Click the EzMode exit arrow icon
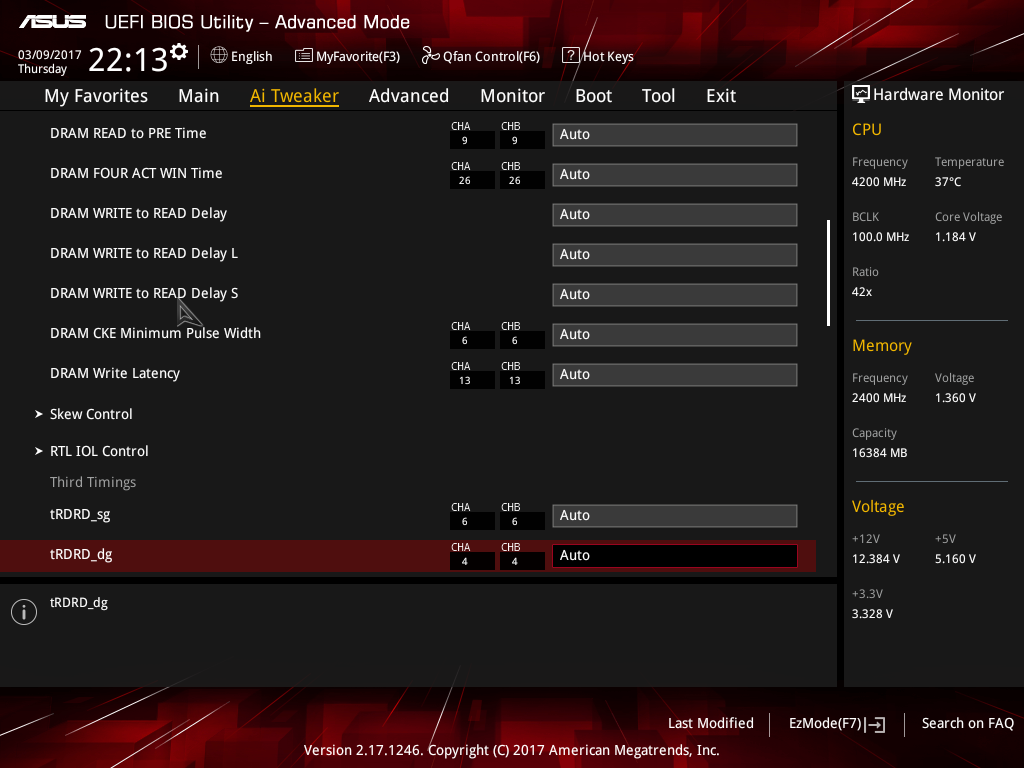 [876, 724]
